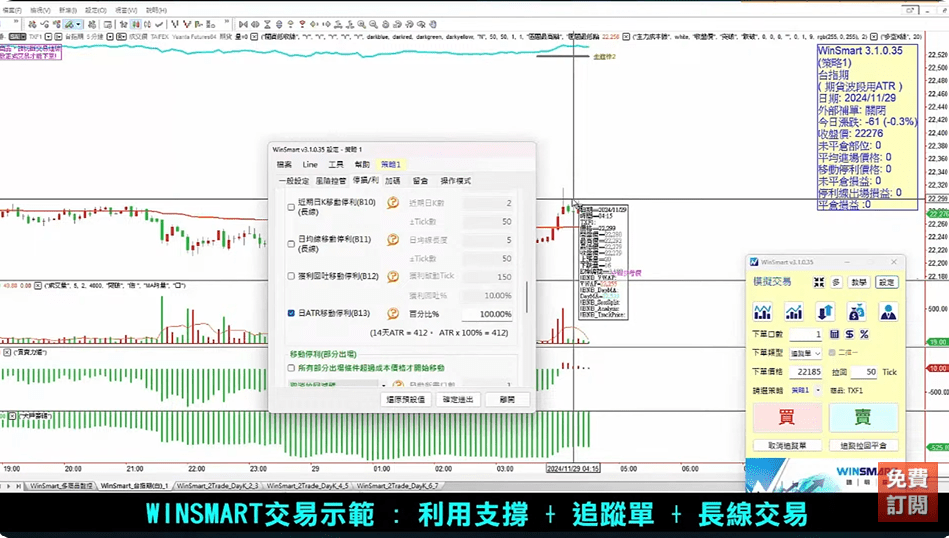Click the zoom in magnifier toolbar icon
Image resolution: width=949 pixels, height=538 pixels.
361,24
